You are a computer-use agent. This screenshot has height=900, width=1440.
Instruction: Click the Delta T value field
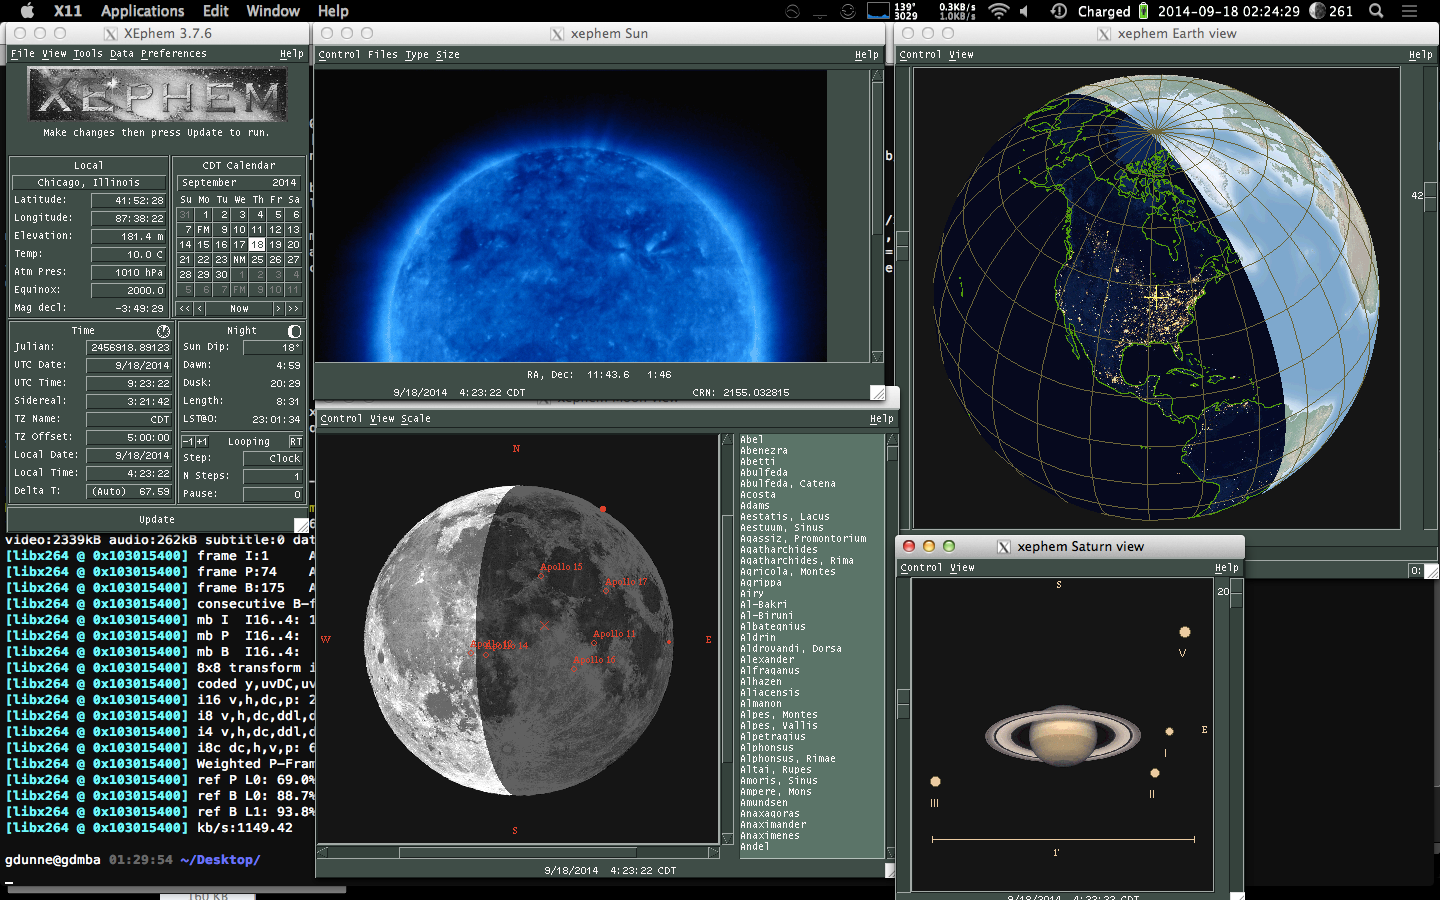[x=129, y=492]
